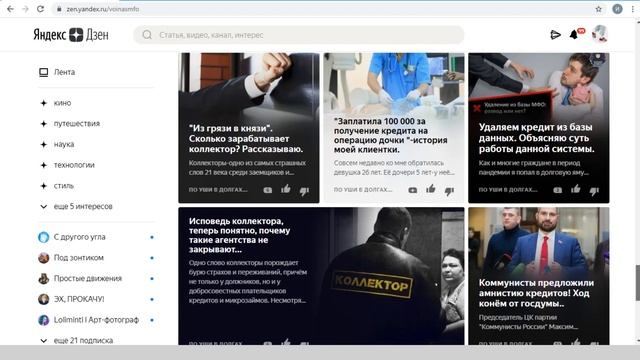Click Лента monitor icon
Screen dimensions: 640x360
[44, 72]
